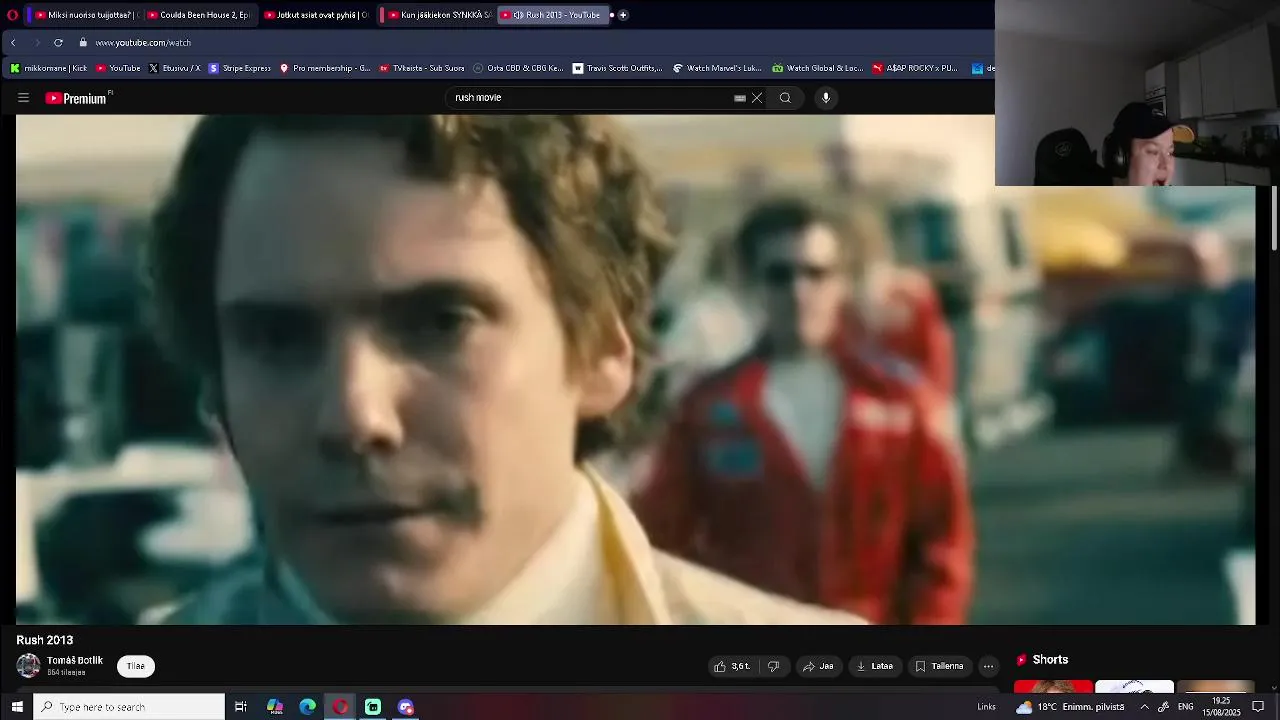Open 'Travis Scott Outfits' bookmark
The height and width of the screenshot is (720, 1280).
617,68
